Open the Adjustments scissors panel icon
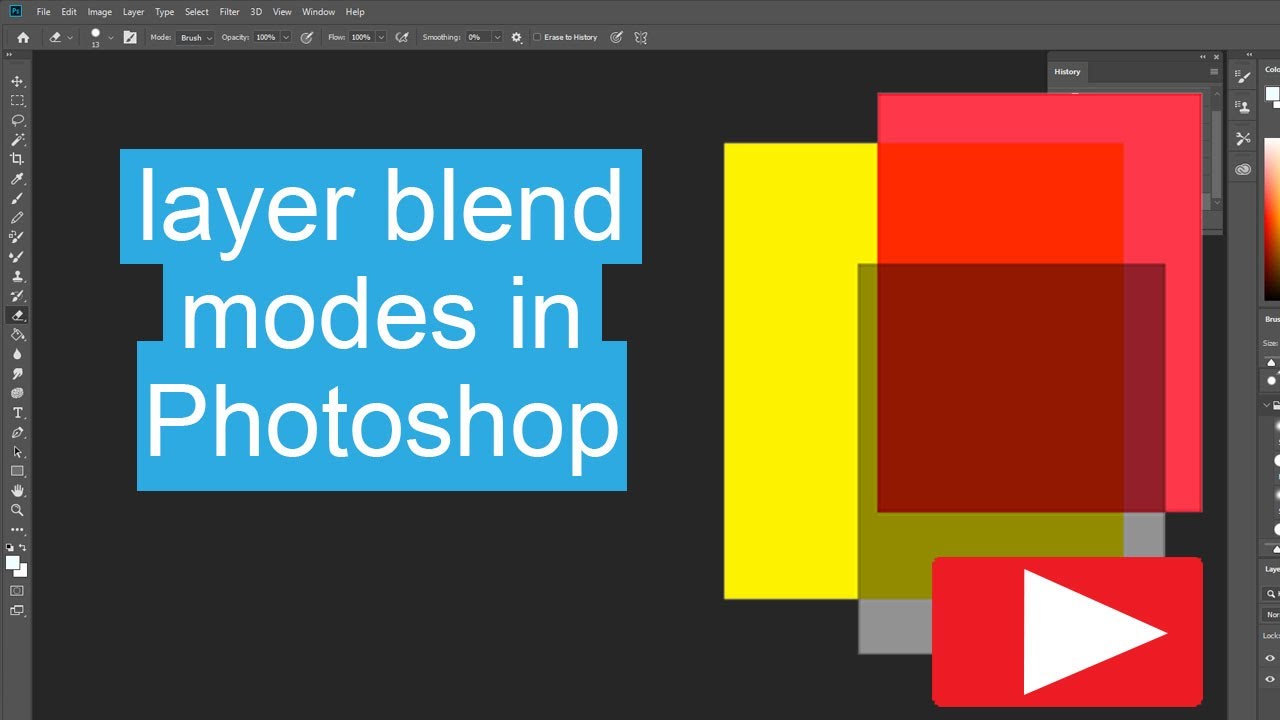The image size is (1280, 720). (1243, 138)
